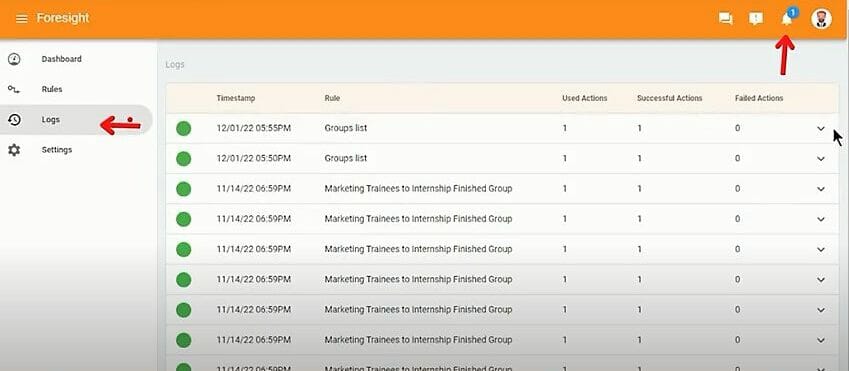The height and width of the screenshot is (371, 849).
Task: Click the Rule column header
Action: [x=332, y=98]
